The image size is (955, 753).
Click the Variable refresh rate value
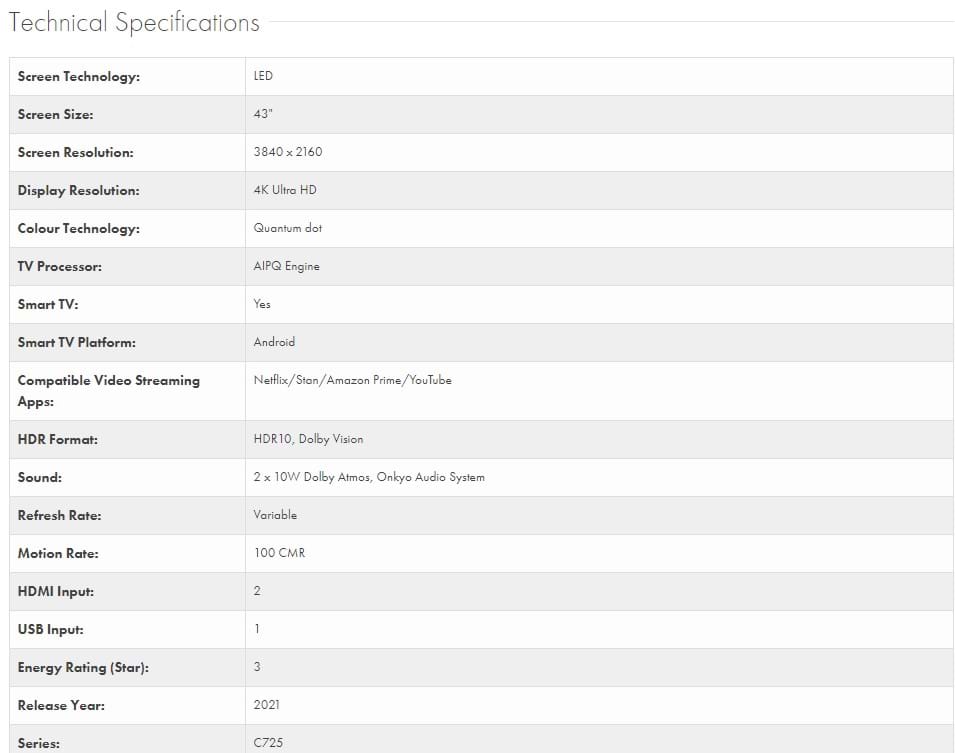(275, 515)
